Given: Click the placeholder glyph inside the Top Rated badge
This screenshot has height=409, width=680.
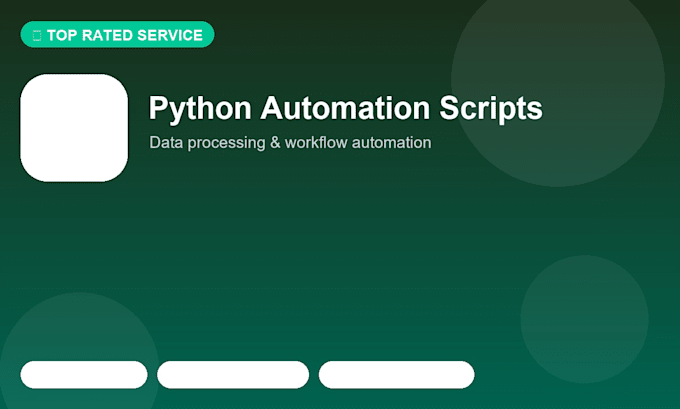Looking at the screenshot, I should [x=37, y=36].
